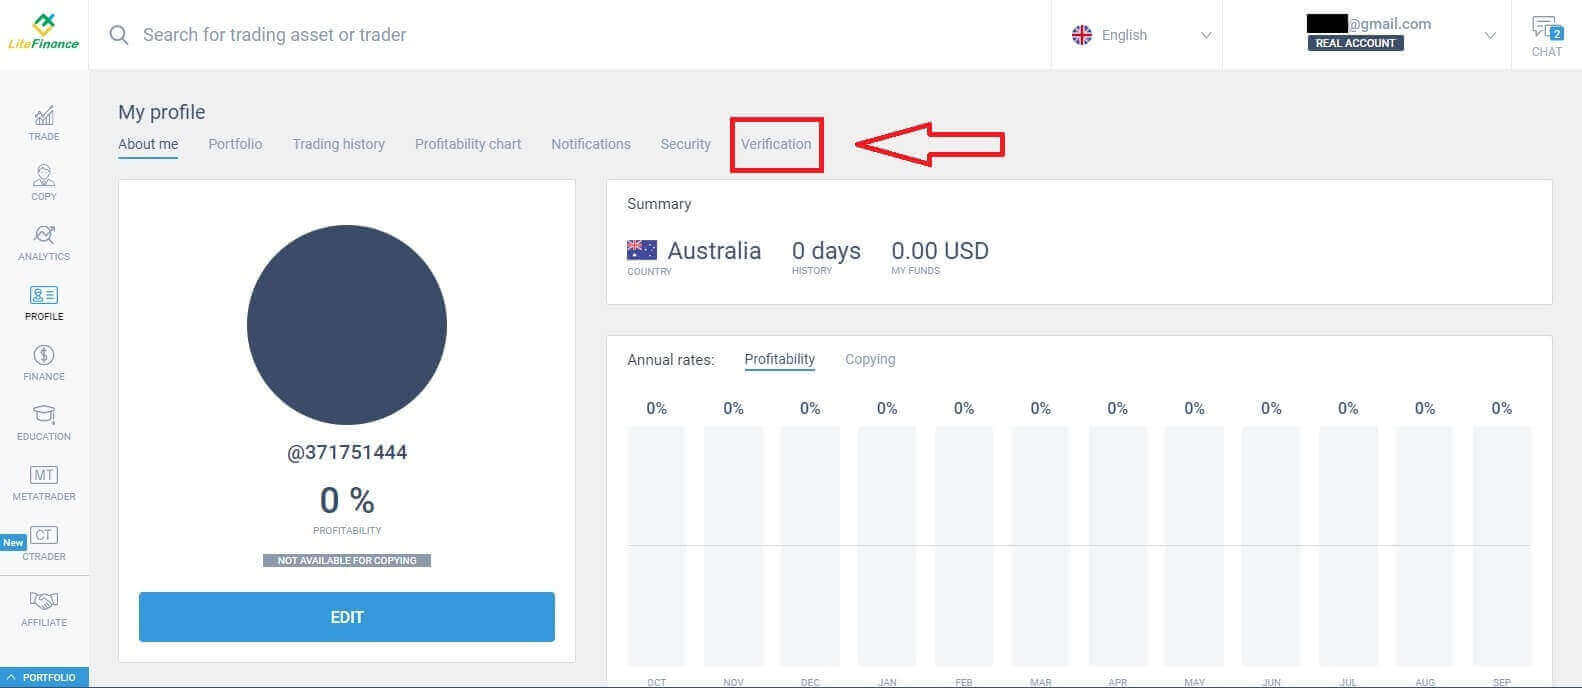This screenshot has width=1582, height=688.
Task: Click the search magnifier icon
Action: tap(119, 35)
